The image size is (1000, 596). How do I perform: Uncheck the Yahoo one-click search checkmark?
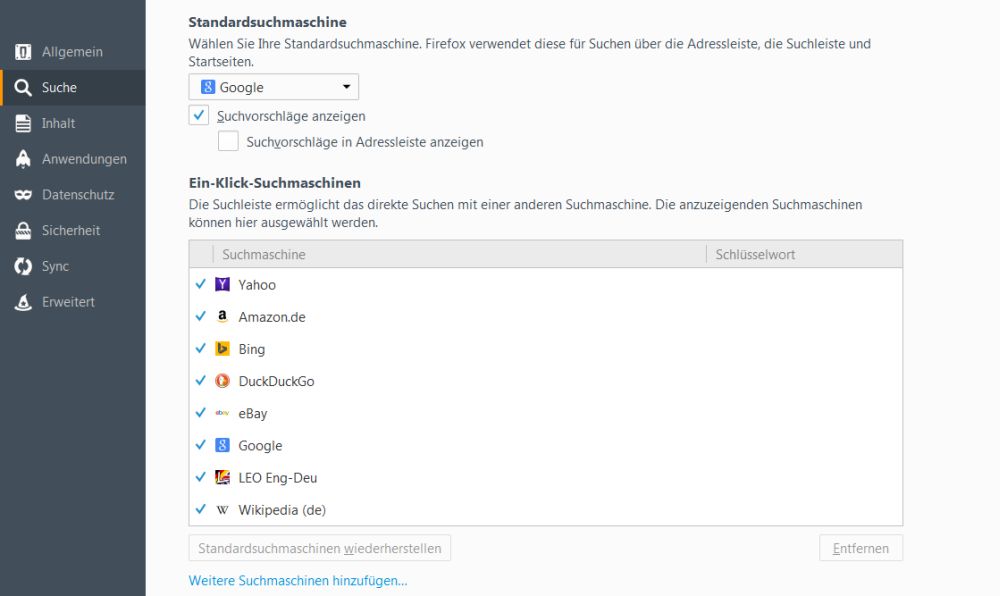coord(201,285)
